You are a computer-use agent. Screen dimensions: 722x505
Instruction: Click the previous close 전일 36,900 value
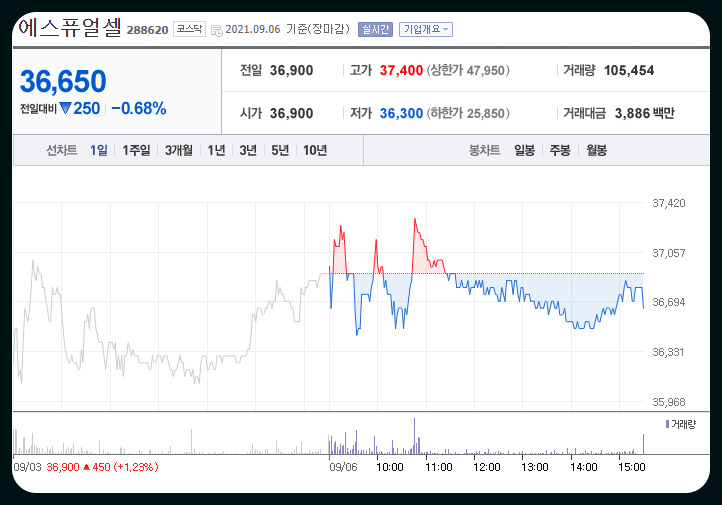291,70
